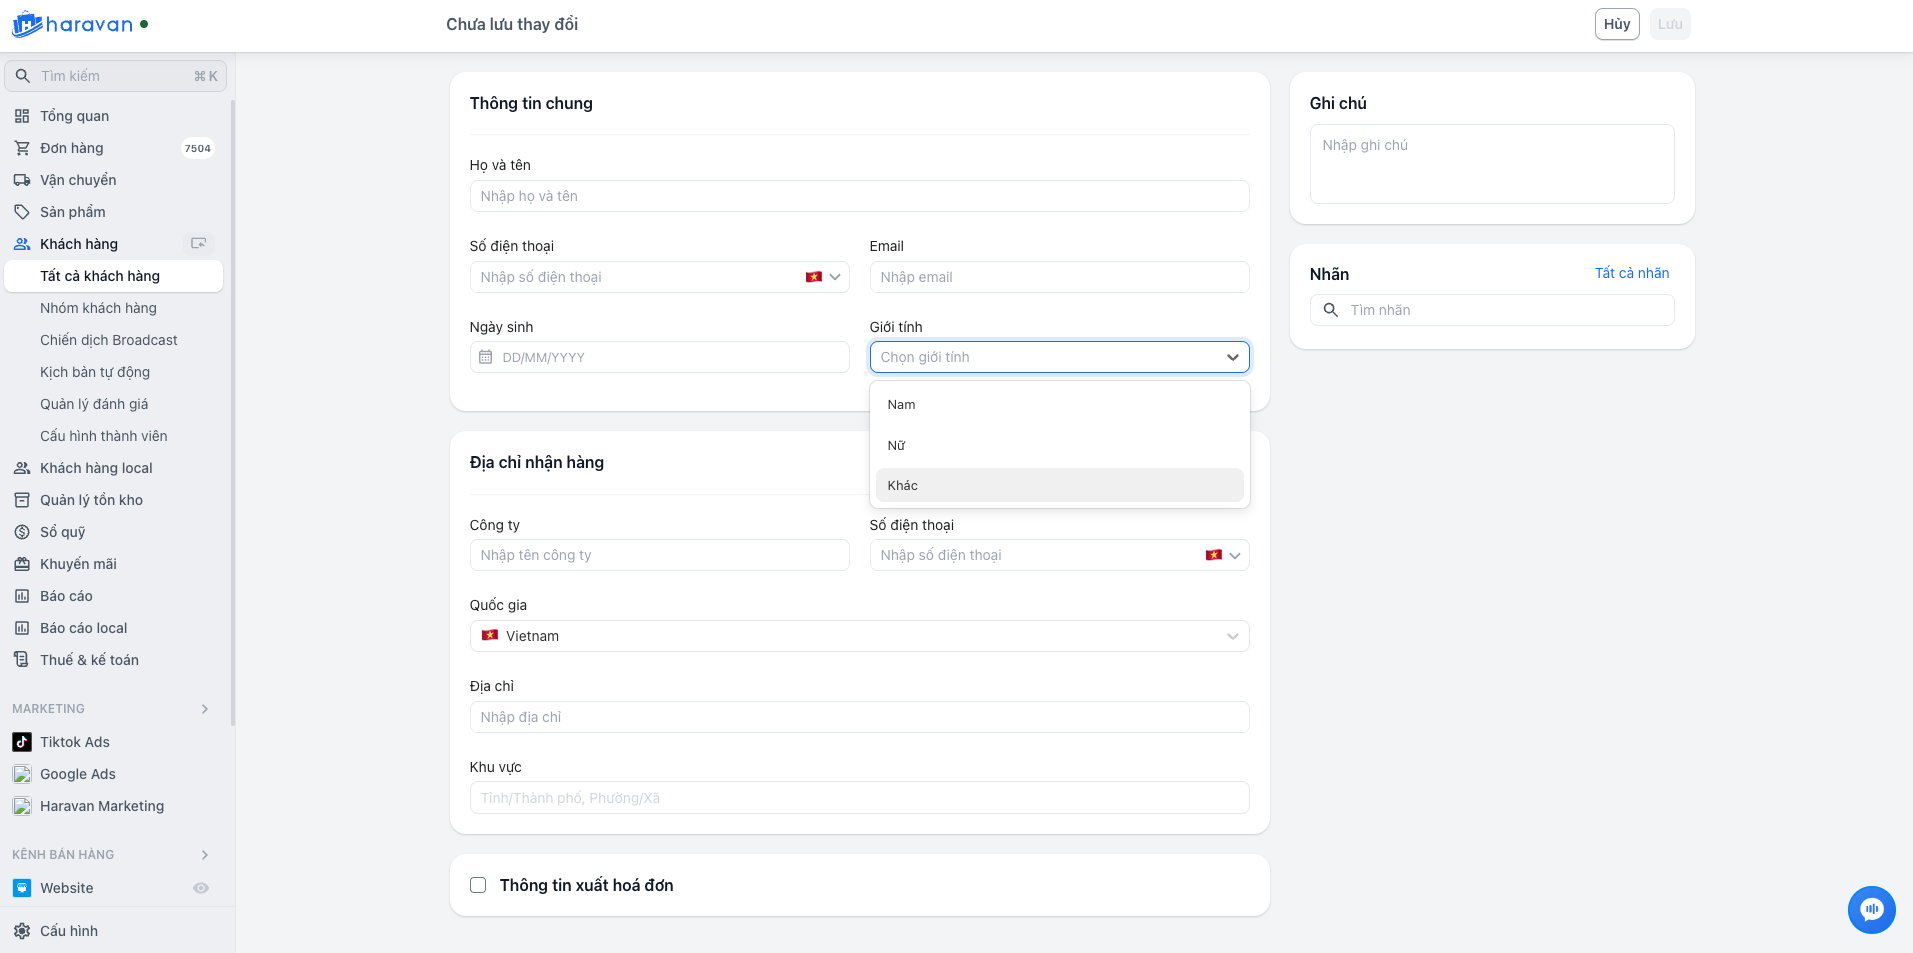Open the shipping phone country flag dropdown

[x=1224, y=555]
